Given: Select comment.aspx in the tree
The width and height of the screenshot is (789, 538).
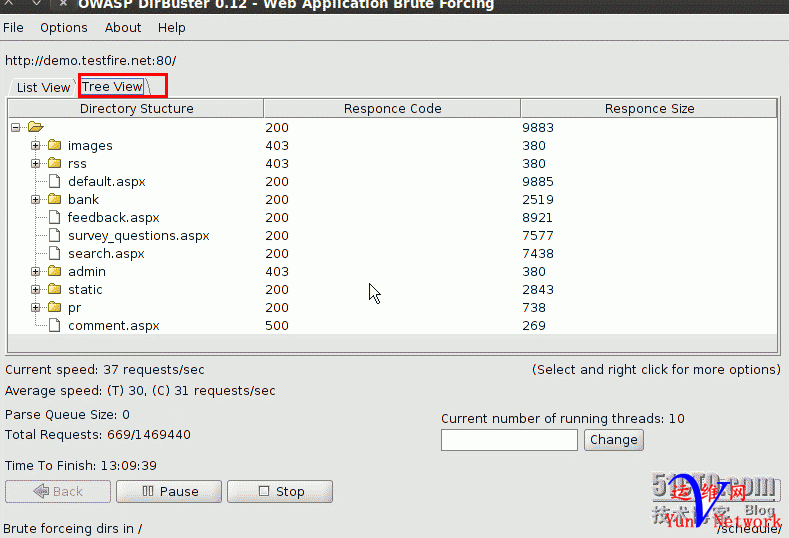Looking at the screenshot, I should coord(114,326).
